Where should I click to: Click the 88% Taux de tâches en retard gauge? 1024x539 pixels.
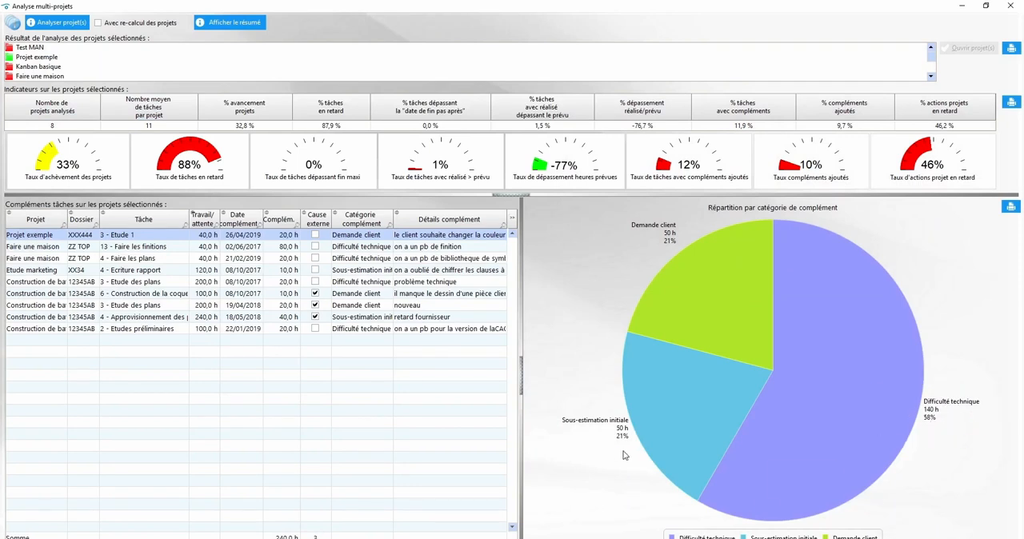pos(189,161)
